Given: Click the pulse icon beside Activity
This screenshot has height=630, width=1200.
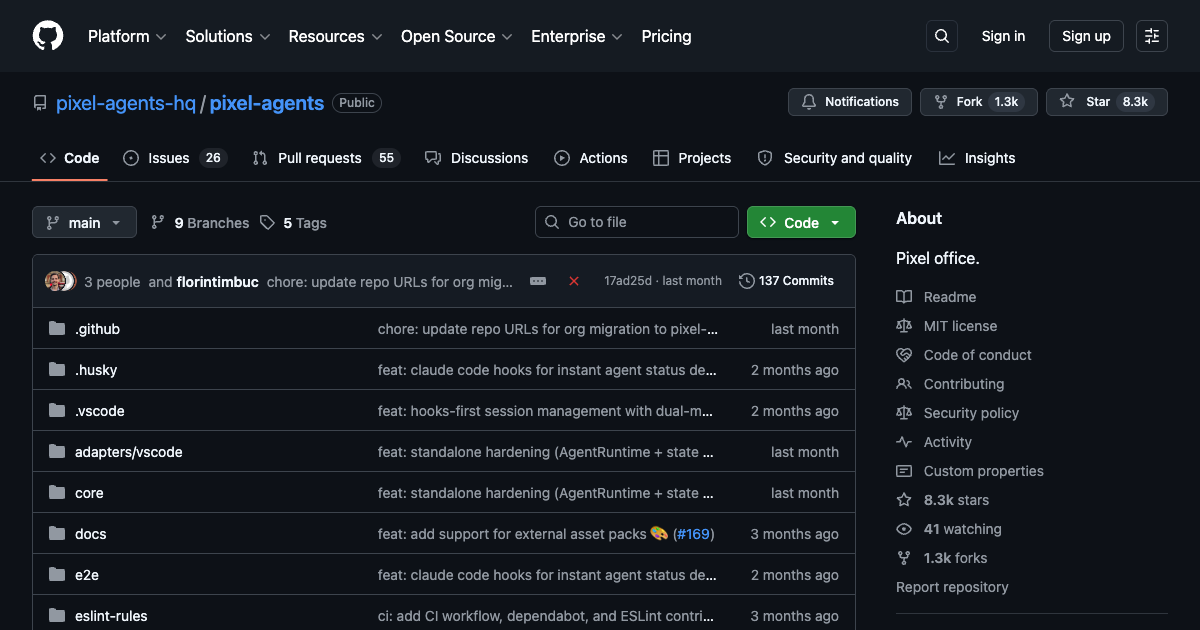Looking at the screenshot, I should pyautogui.click(x=904, y=442).
